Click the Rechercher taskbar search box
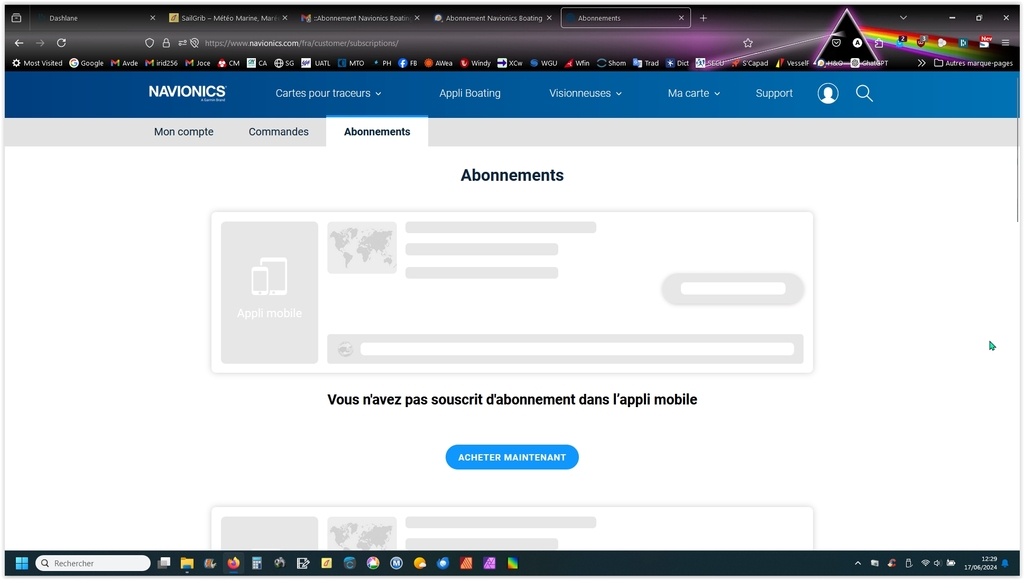The height and width of the screenshot is (580, 1024). coord(93,563)
